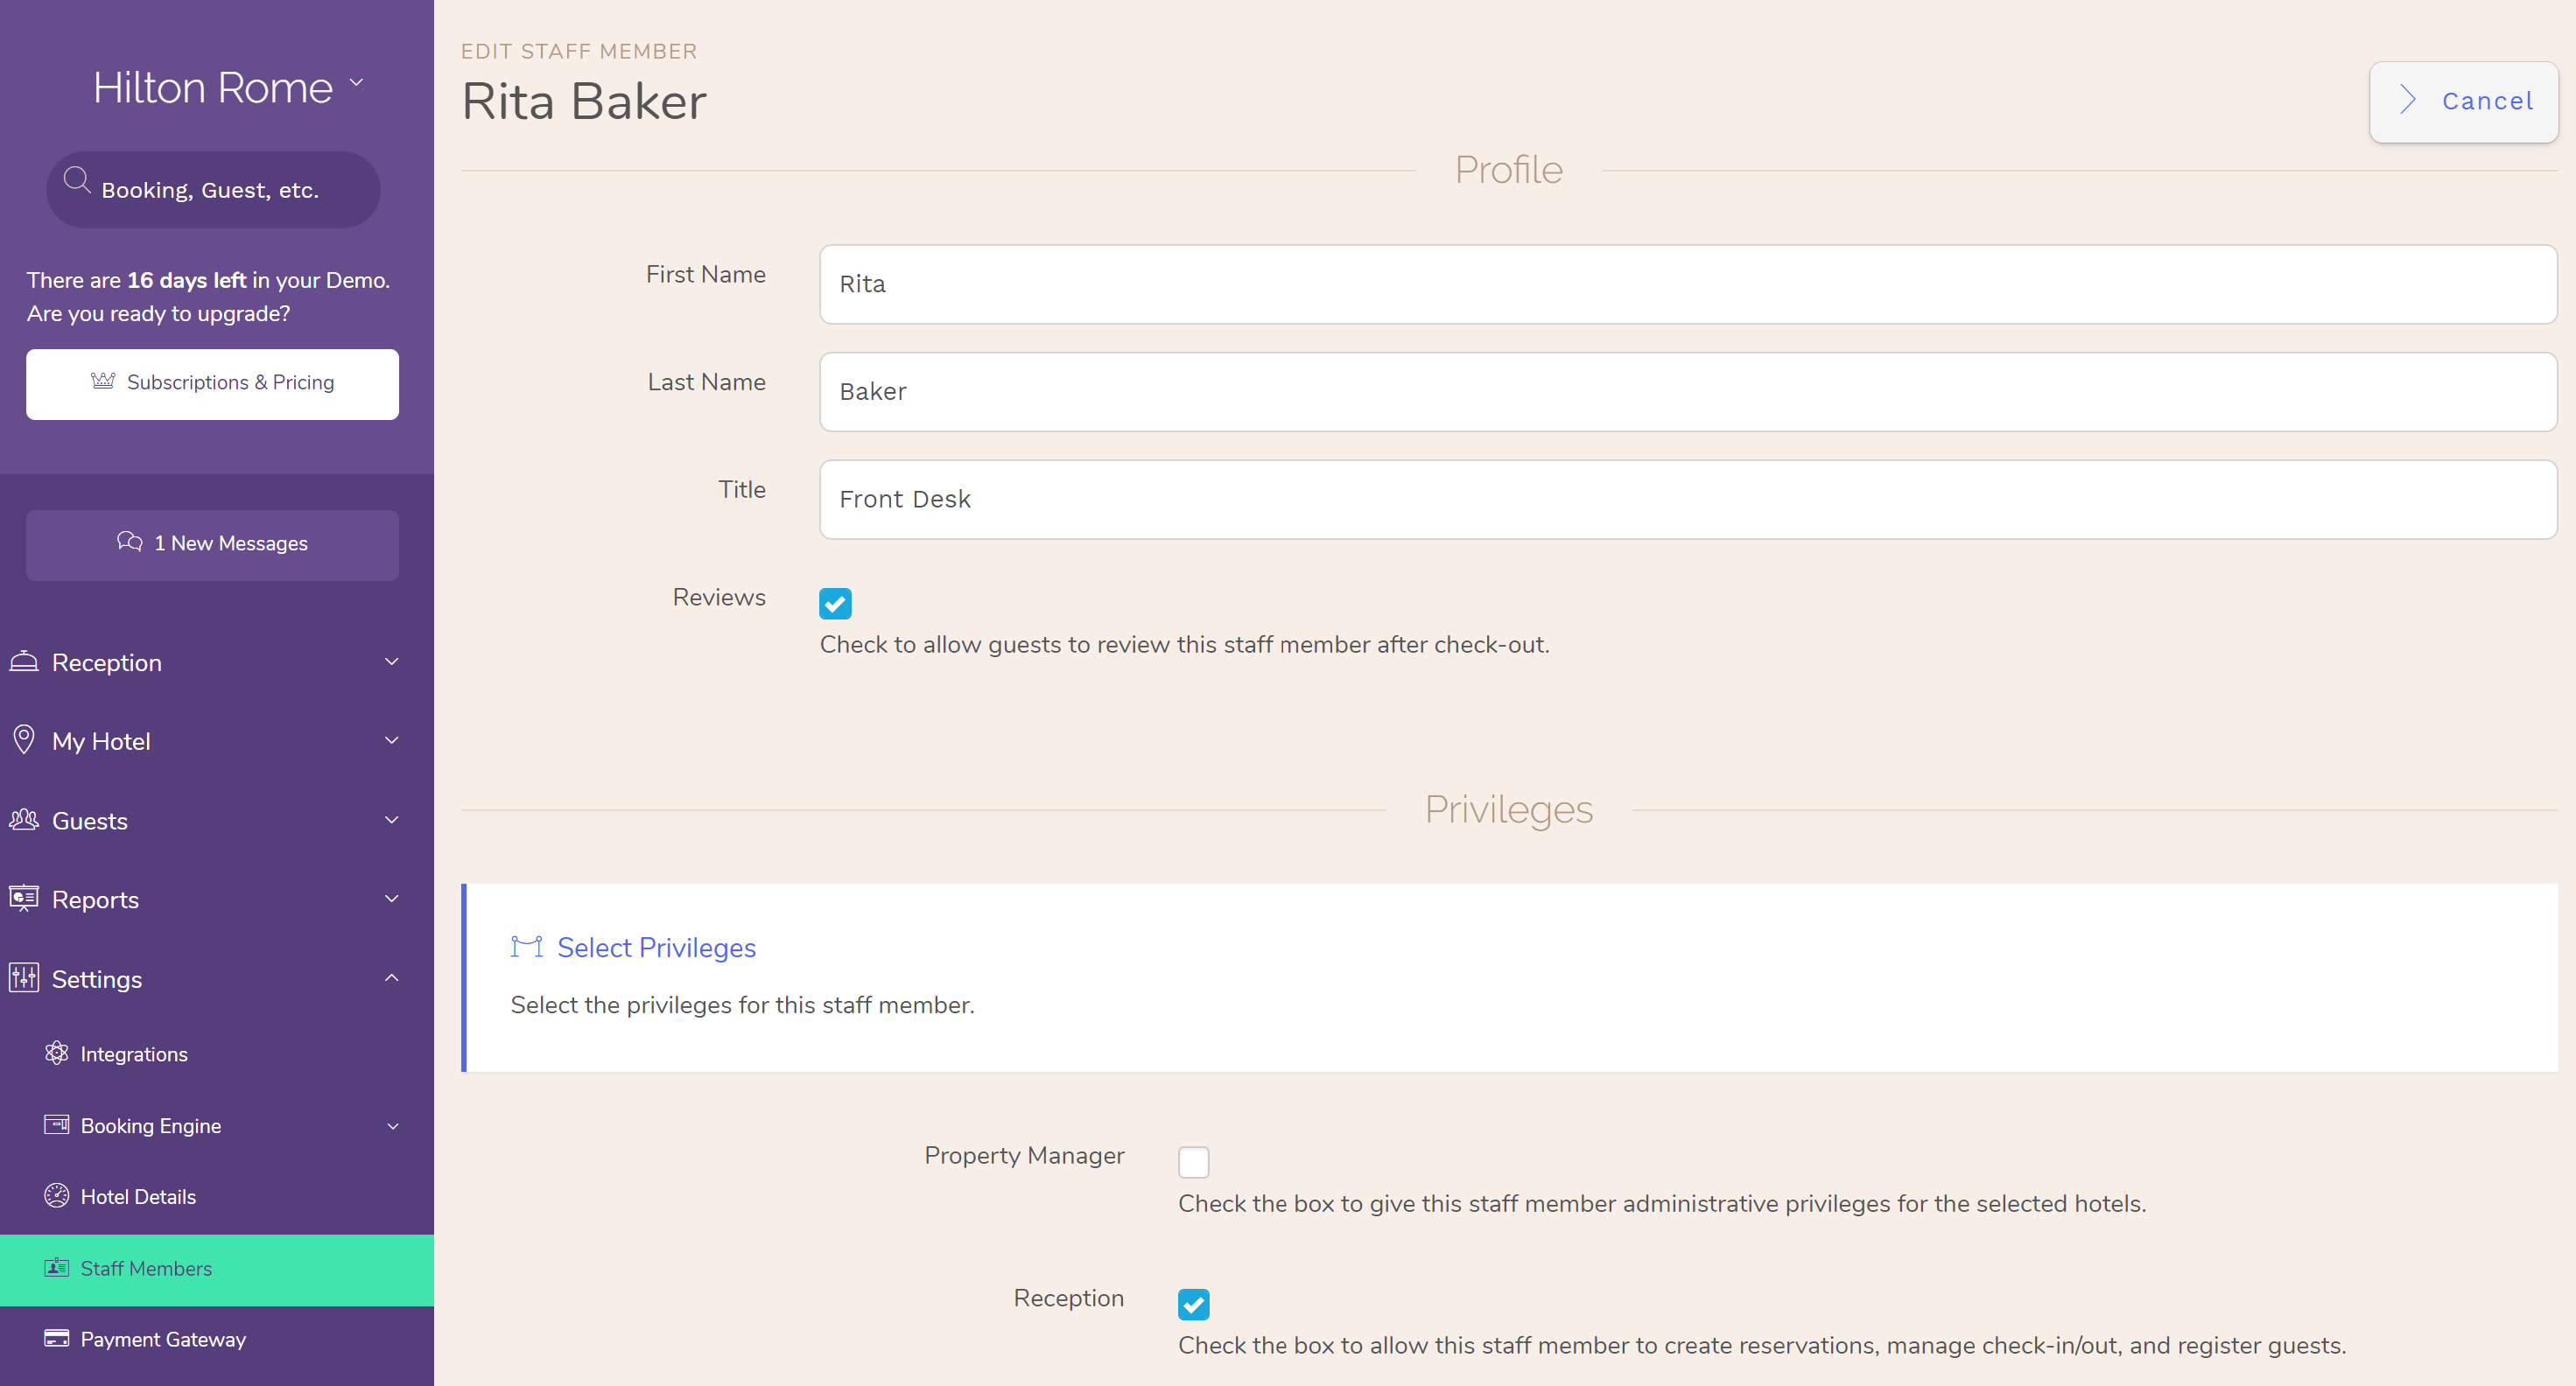This screenshot has width=2576, height=1386.
Task: Click the Reports sidebar icon
Action: coord(25,899)
